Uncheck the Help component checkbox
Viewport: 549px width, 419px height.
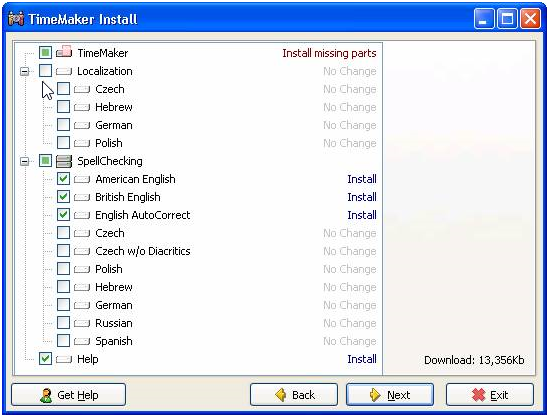click(x=45, y=359)
